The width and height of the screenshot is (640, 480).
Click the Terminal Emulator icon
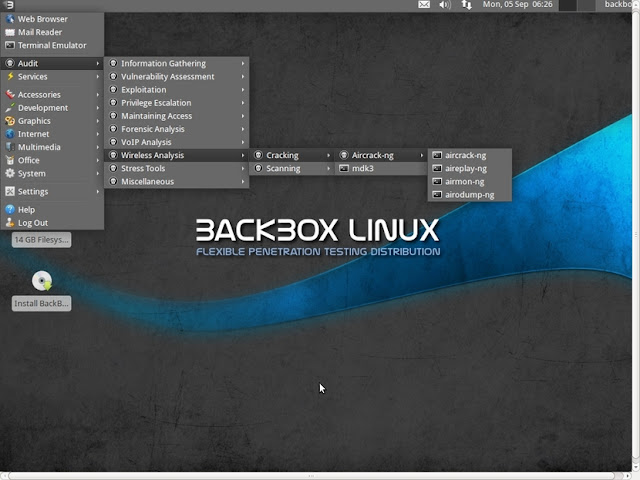click(x=10, y=45)
